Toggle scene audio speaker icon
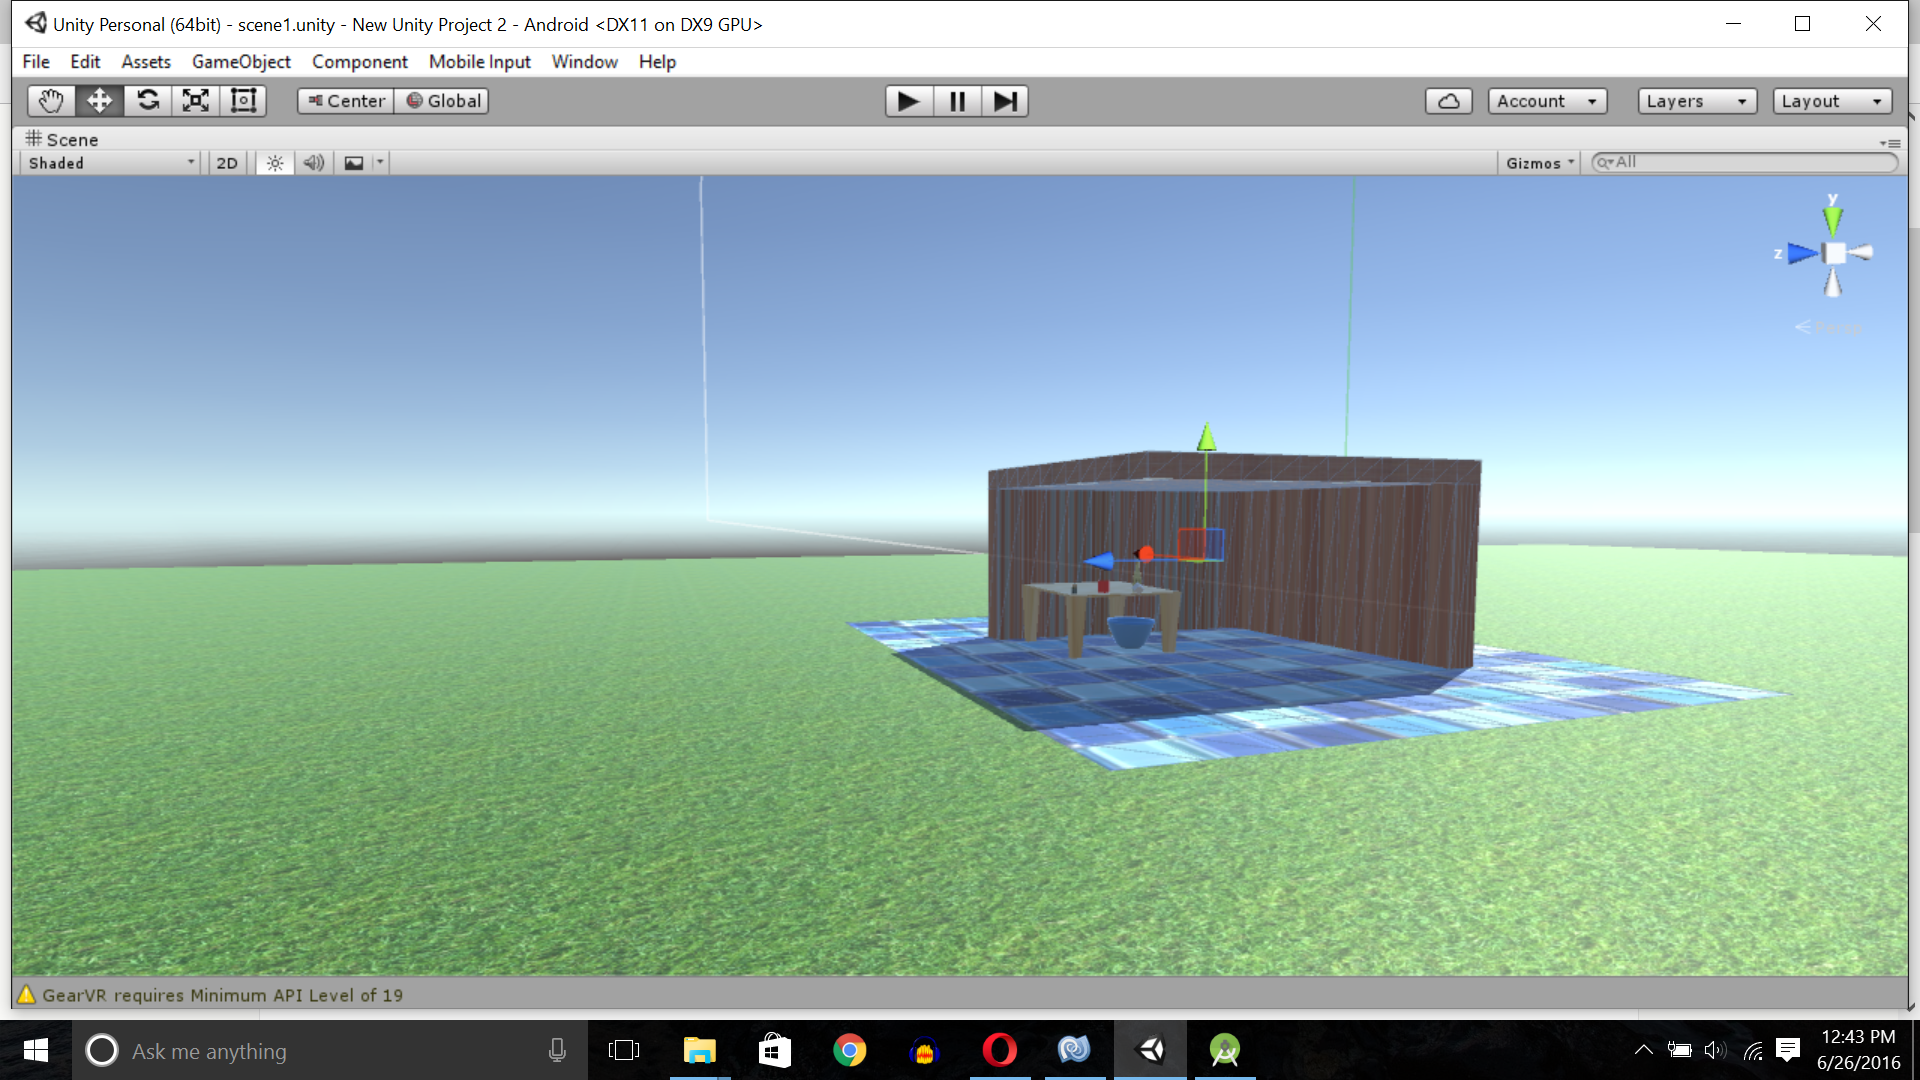Viewport: 1920px width, 1080px height. pyautogui.click(x=314, y=163)
